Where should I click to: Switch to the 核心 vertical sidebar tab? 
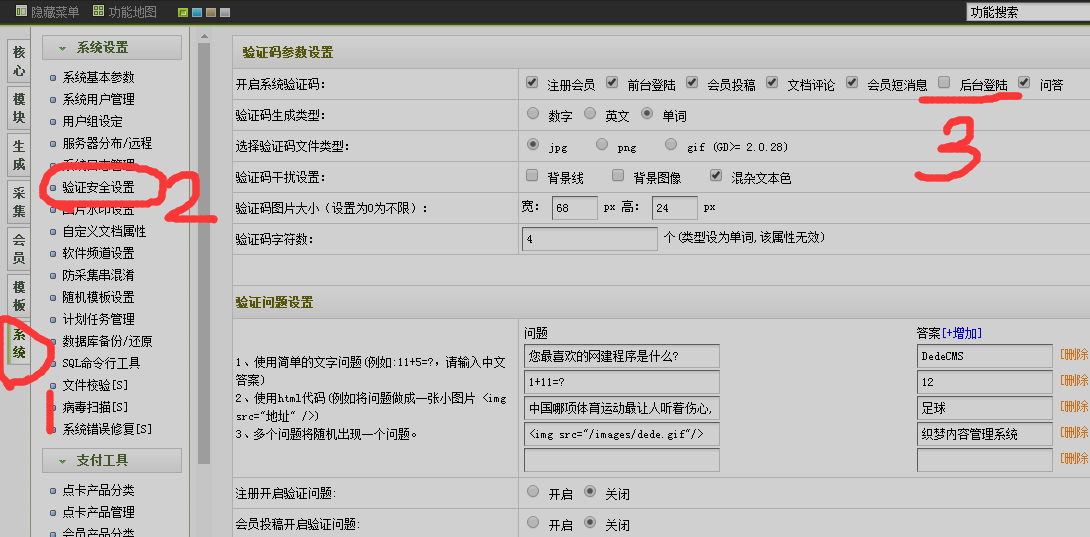coord(18,60)
